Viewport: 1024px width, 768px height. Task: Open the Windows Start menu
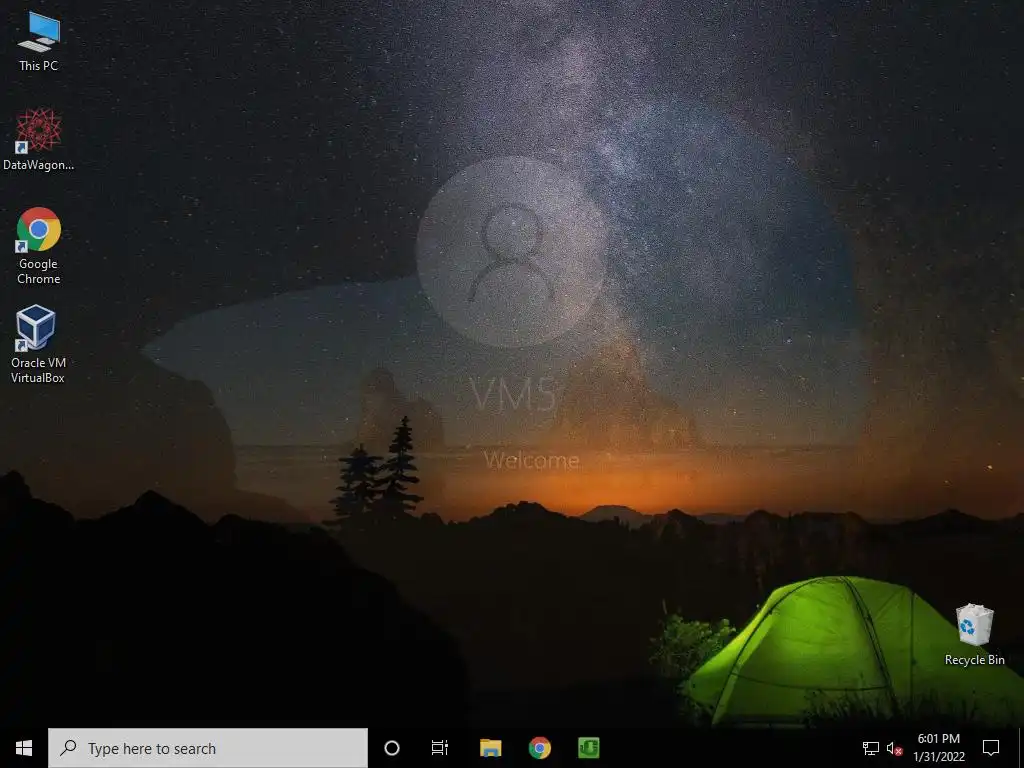click(x=24, y=748)
